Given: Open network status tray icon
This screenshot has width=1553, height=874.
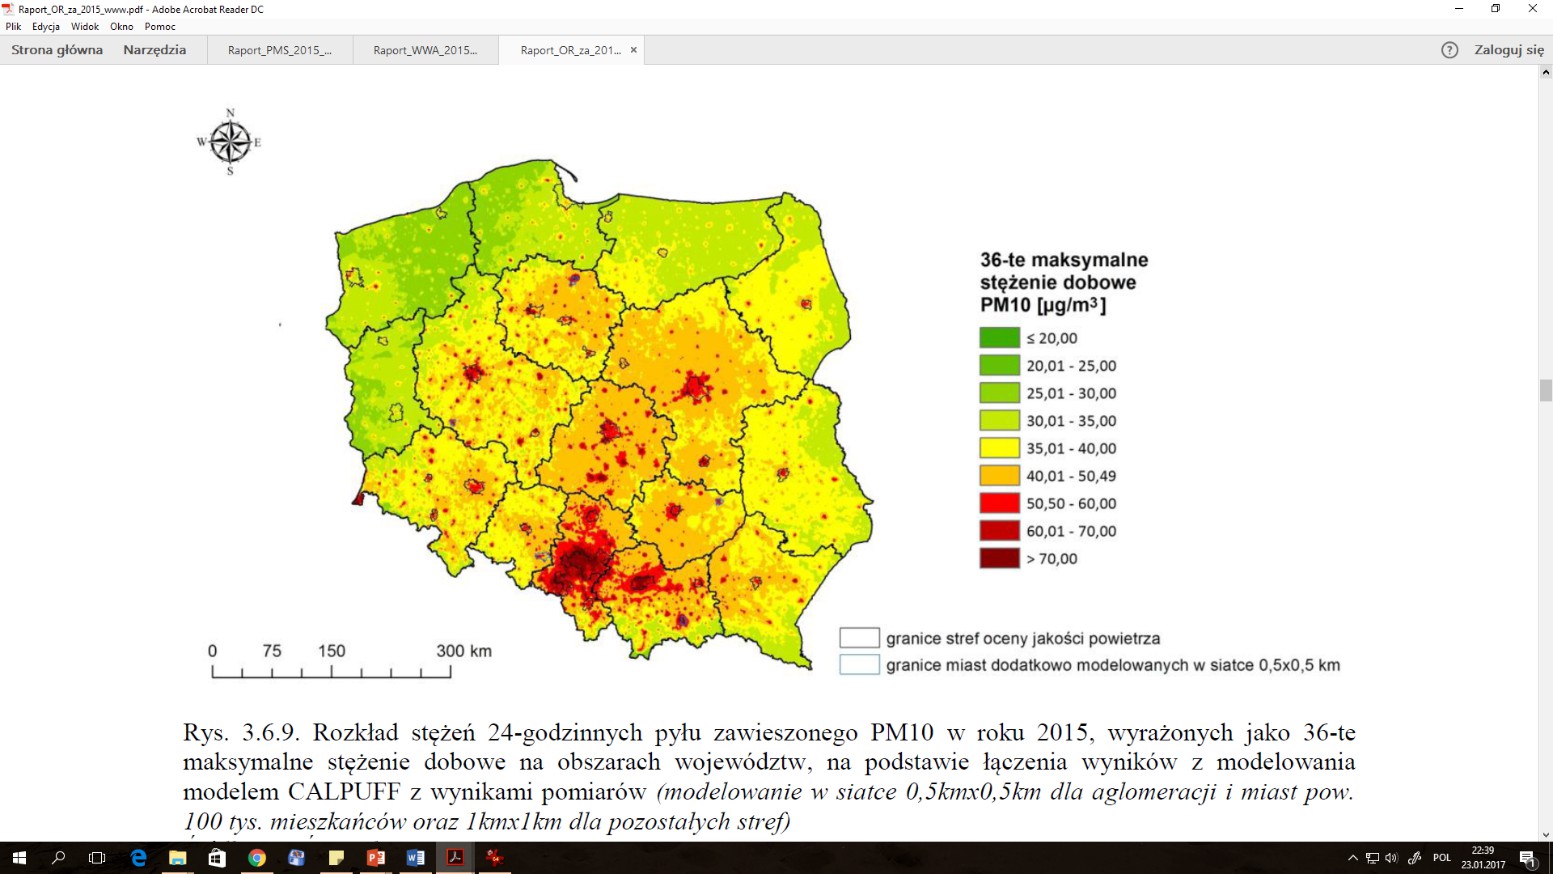Looking at the screenshot, I should pyautogui.click(x=1372, y=858).
